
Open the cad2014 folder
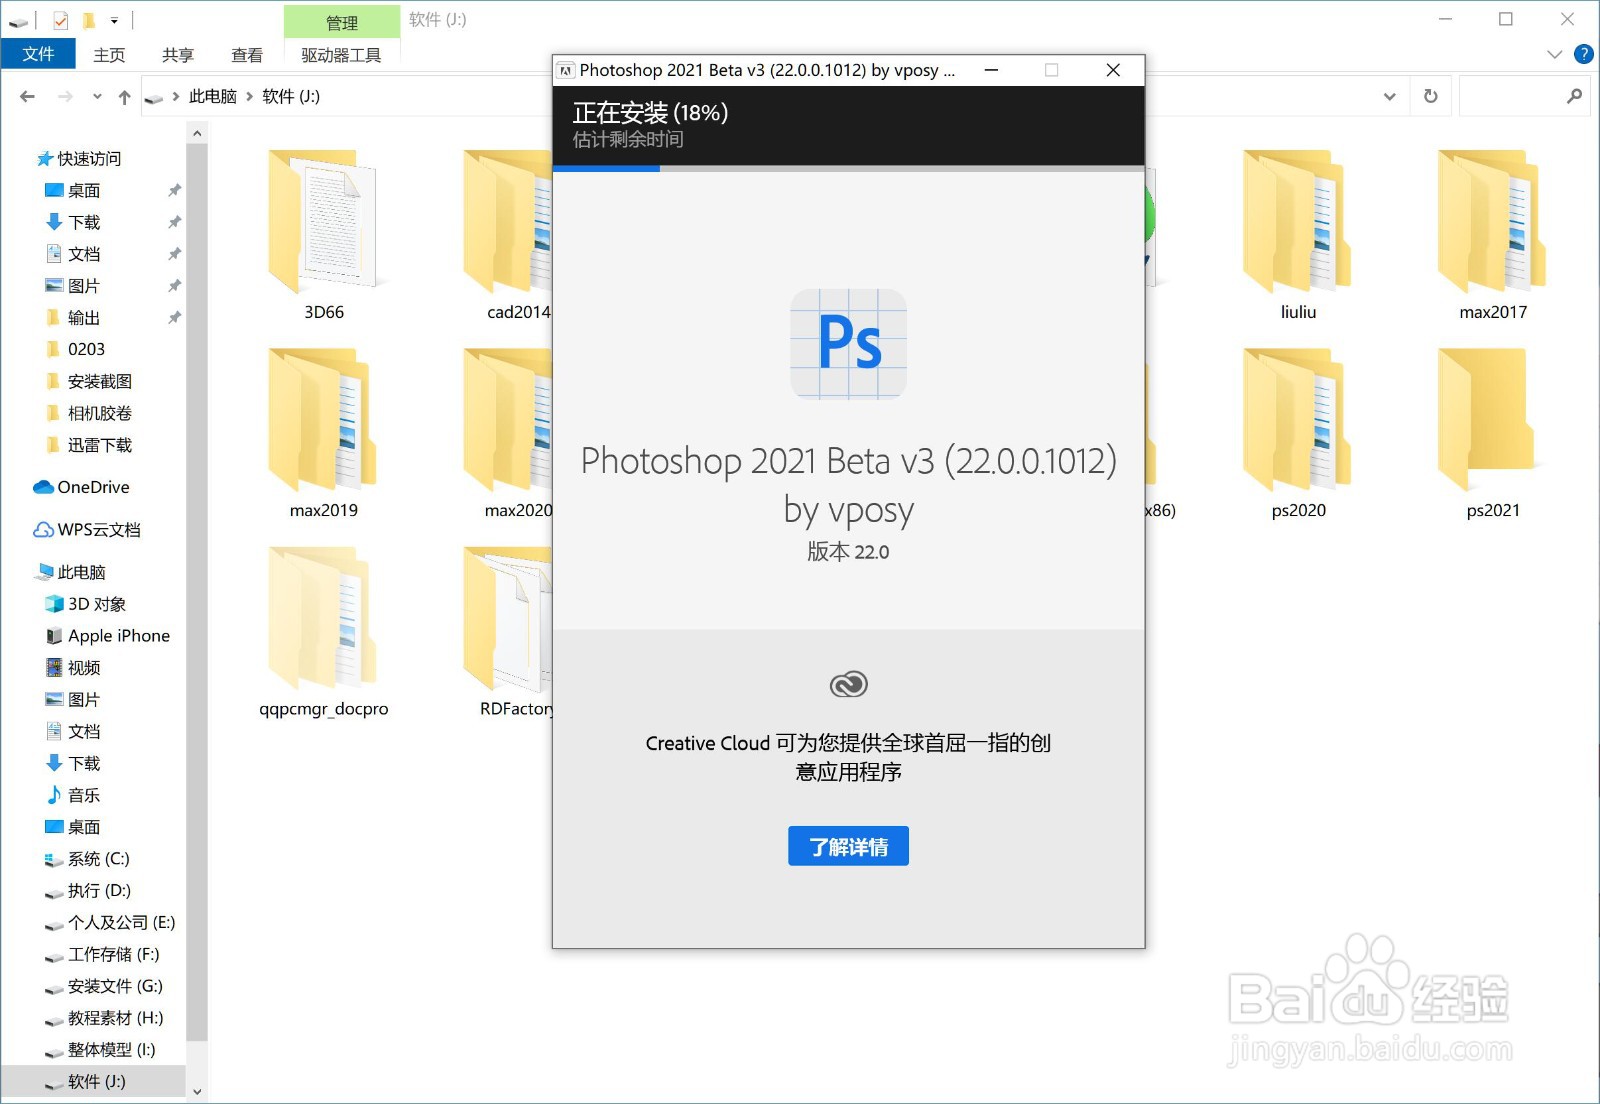[x=507, y=236]
